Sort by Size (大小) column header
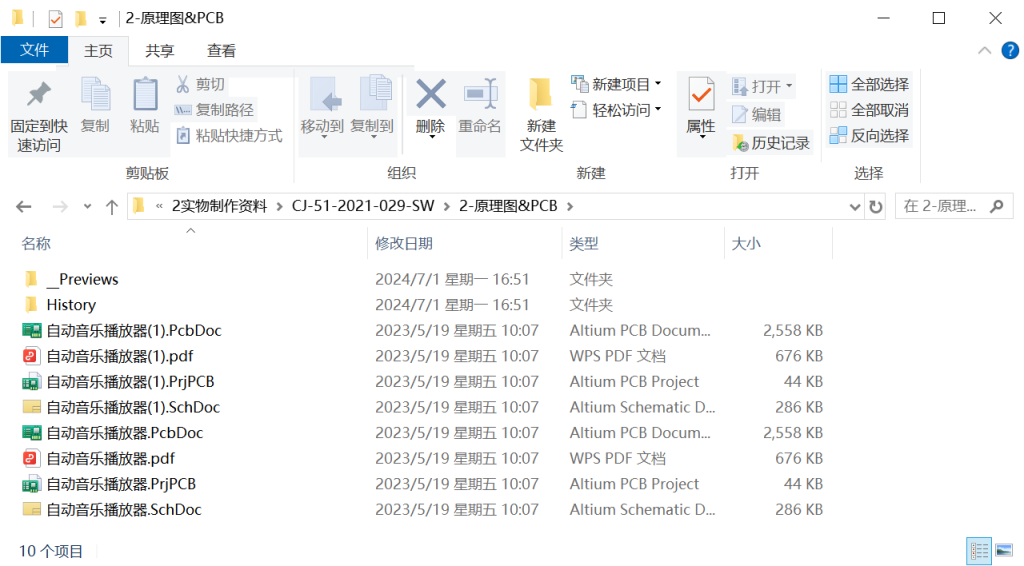The height and width of the screenshot is (566, 1024). [746, 244]
